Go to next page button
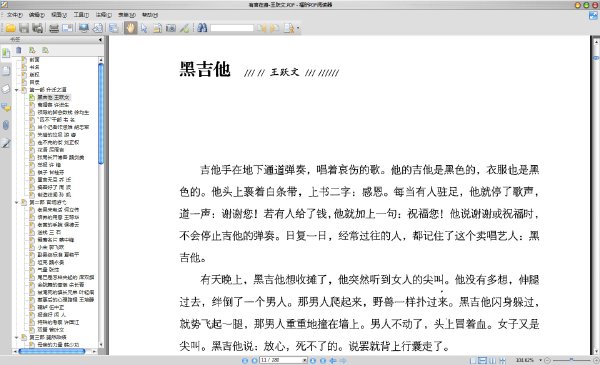 point(313,360)
